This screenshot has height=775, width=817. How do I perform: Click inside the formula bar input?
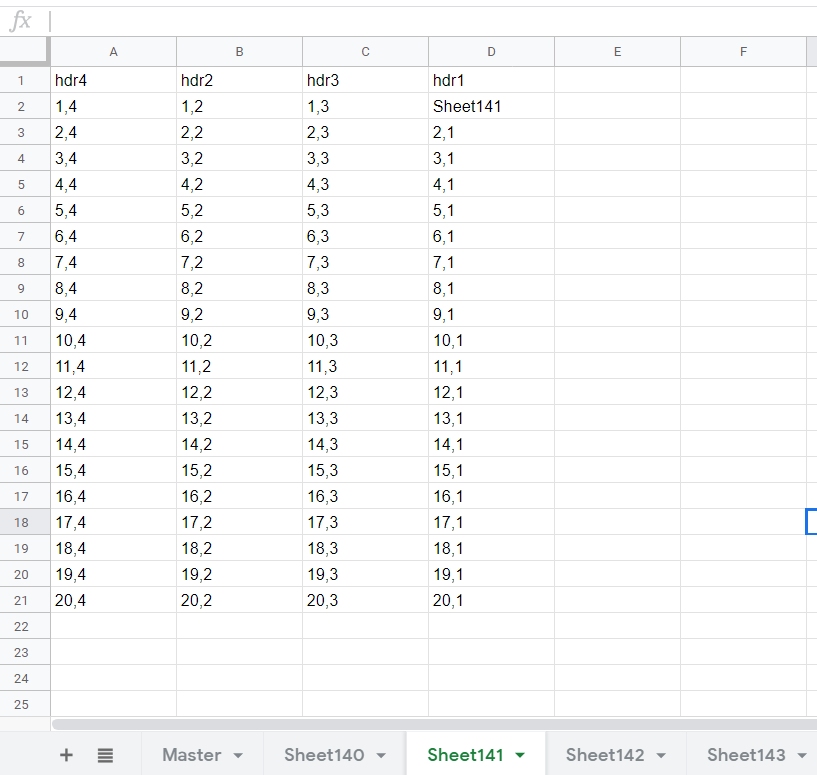[x=430, y=21]
